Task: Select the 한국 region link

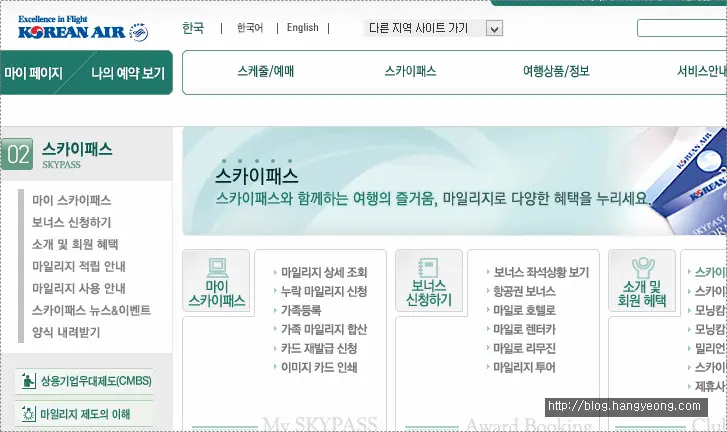Action: coord(193,28)
